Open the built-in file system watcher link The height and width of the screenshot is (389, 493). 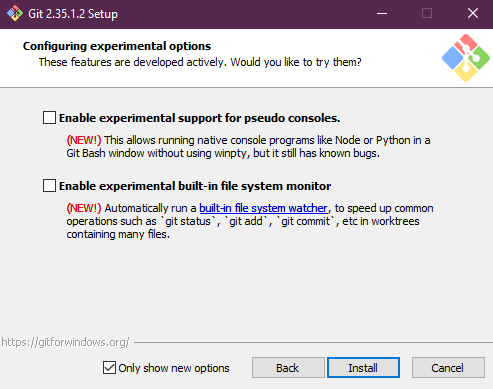pos(263,208)
